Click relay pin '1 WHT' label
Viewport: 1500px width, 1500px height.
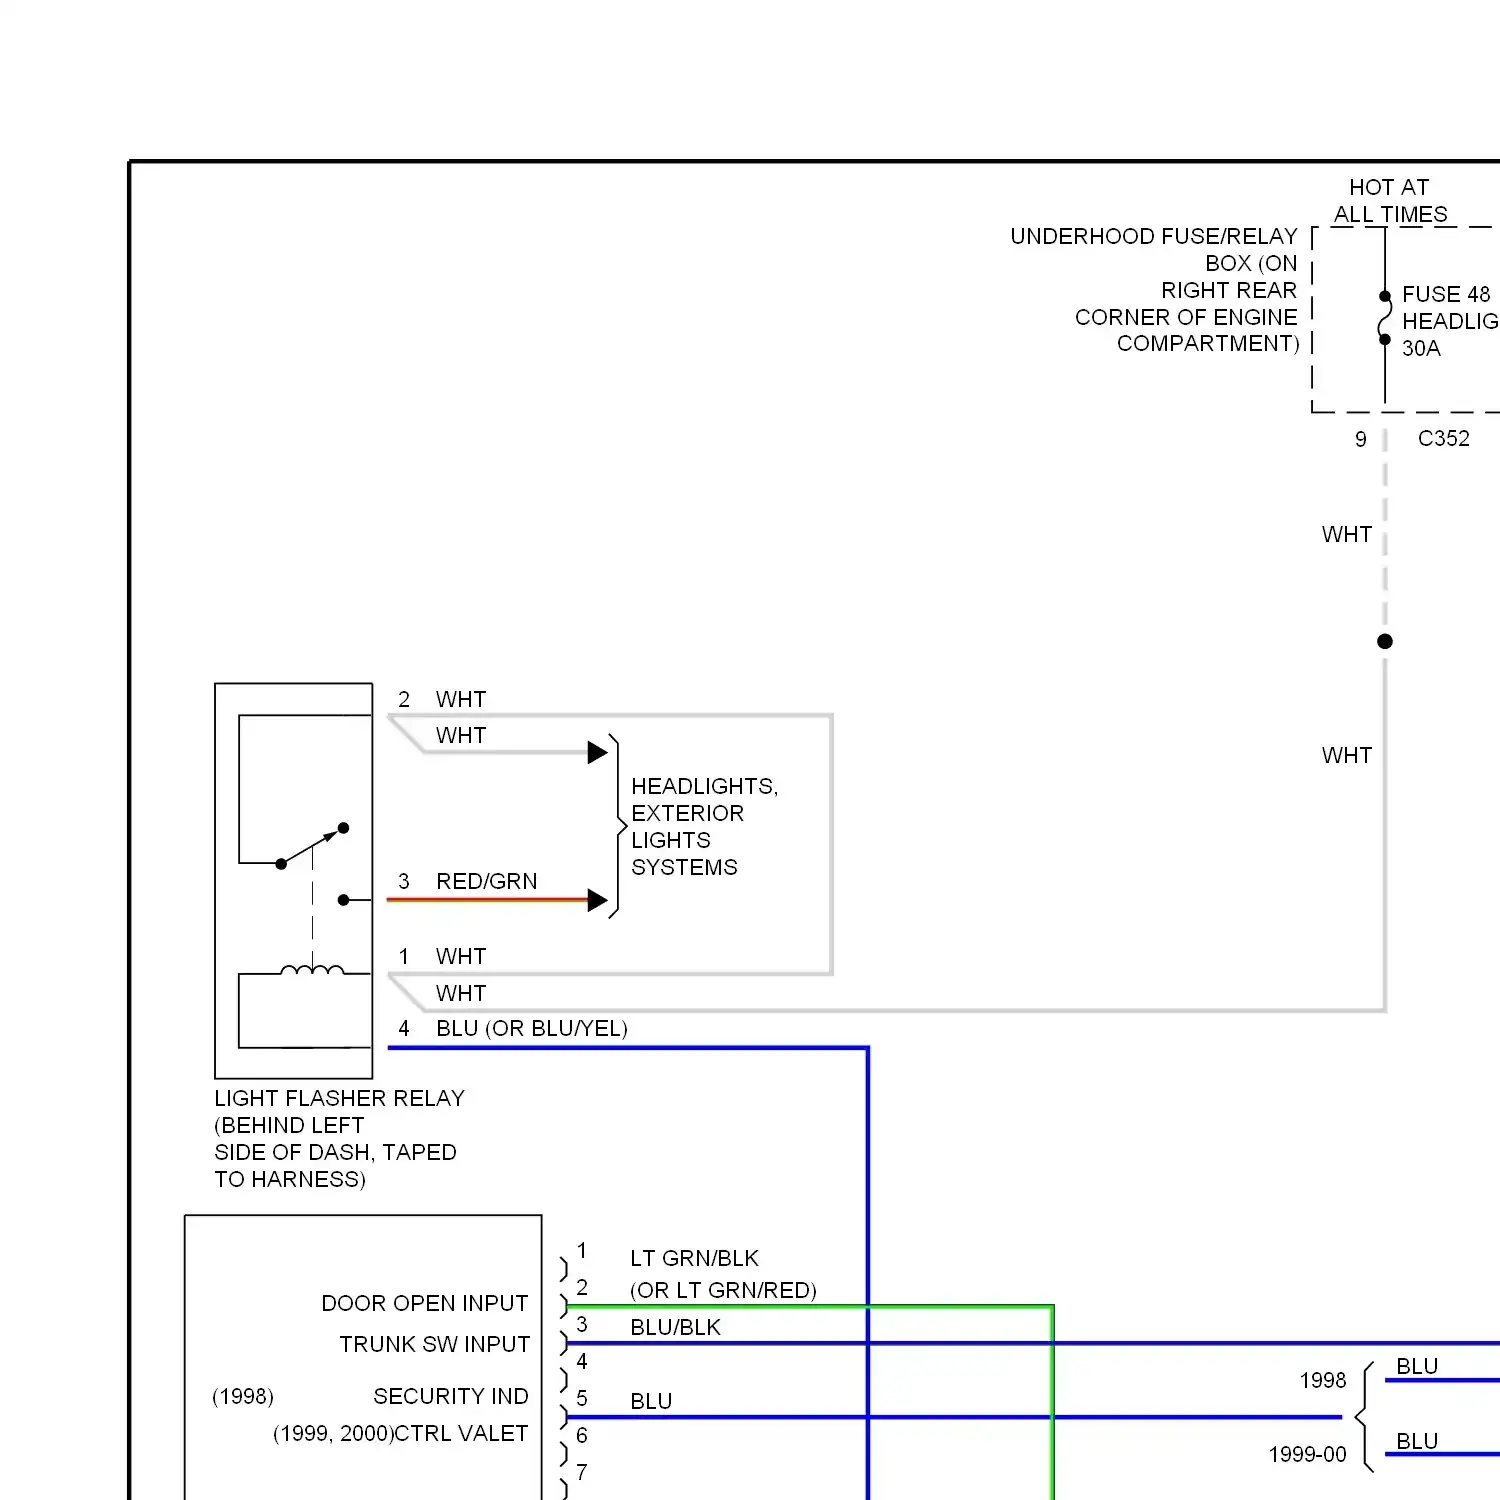[x=442, y=956]
